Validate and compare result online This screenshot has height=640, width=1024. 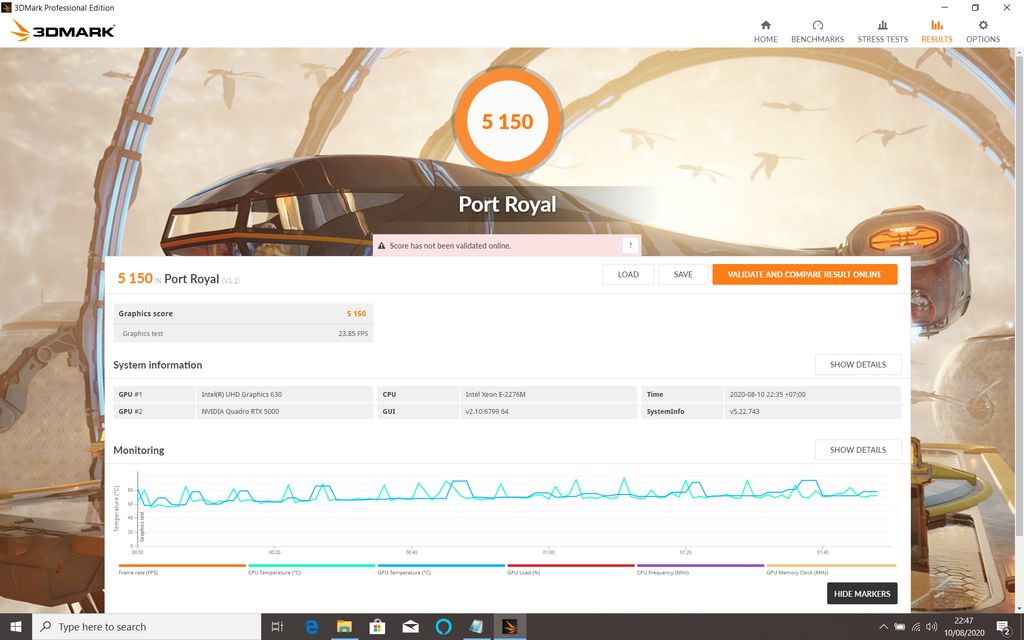[x=805, y=274]
